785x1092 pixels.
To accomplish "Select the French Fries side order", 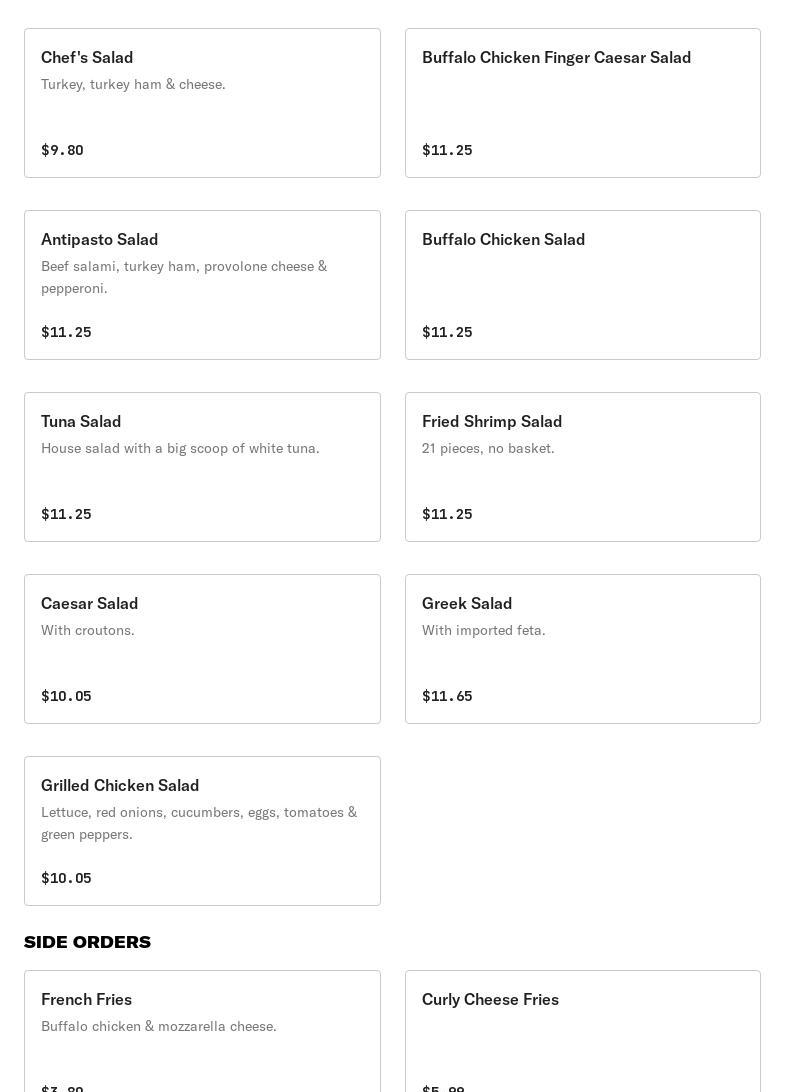I will pos(202,1031).
